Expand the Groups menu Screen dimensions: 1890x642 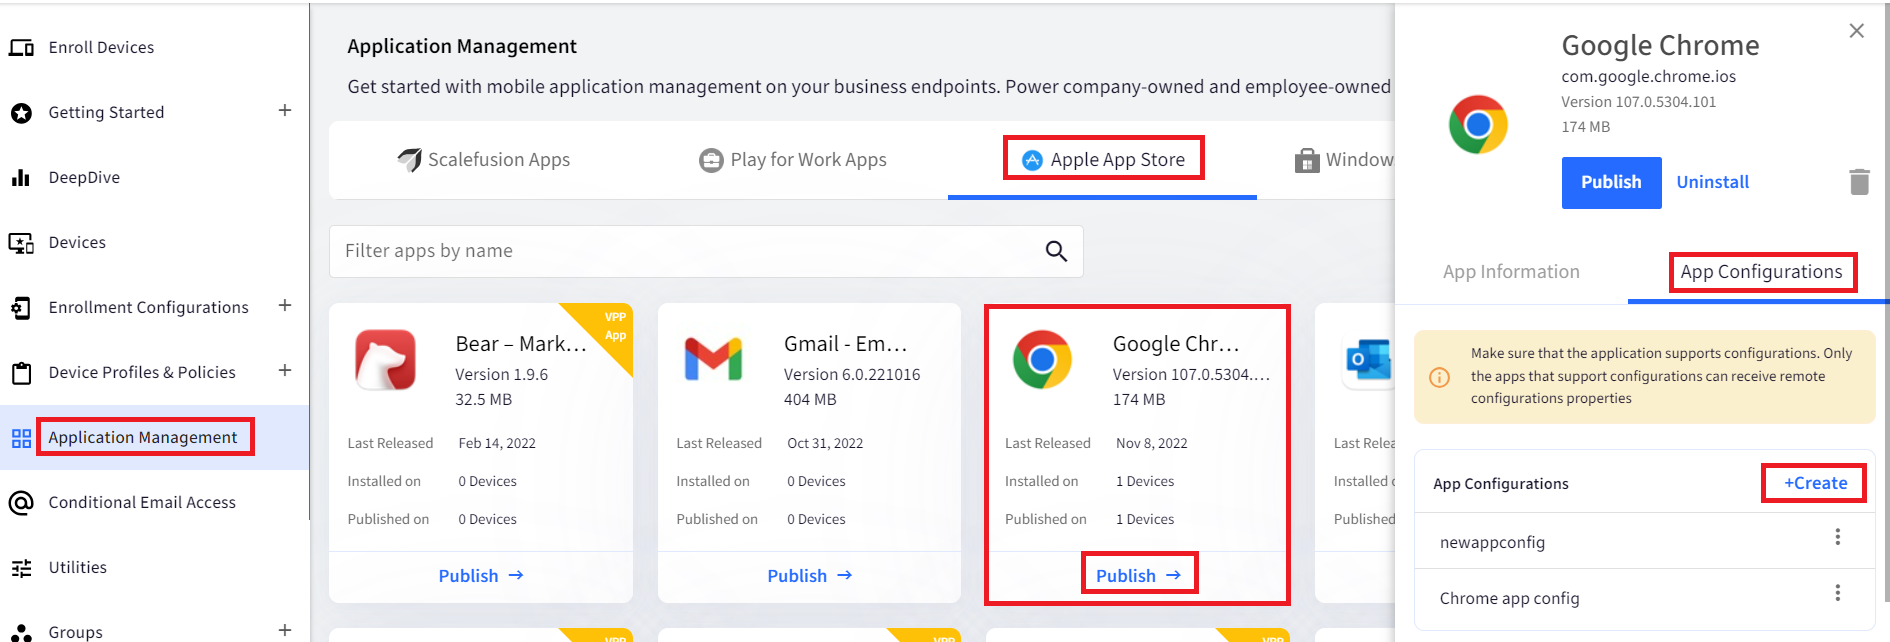[285, 630]
